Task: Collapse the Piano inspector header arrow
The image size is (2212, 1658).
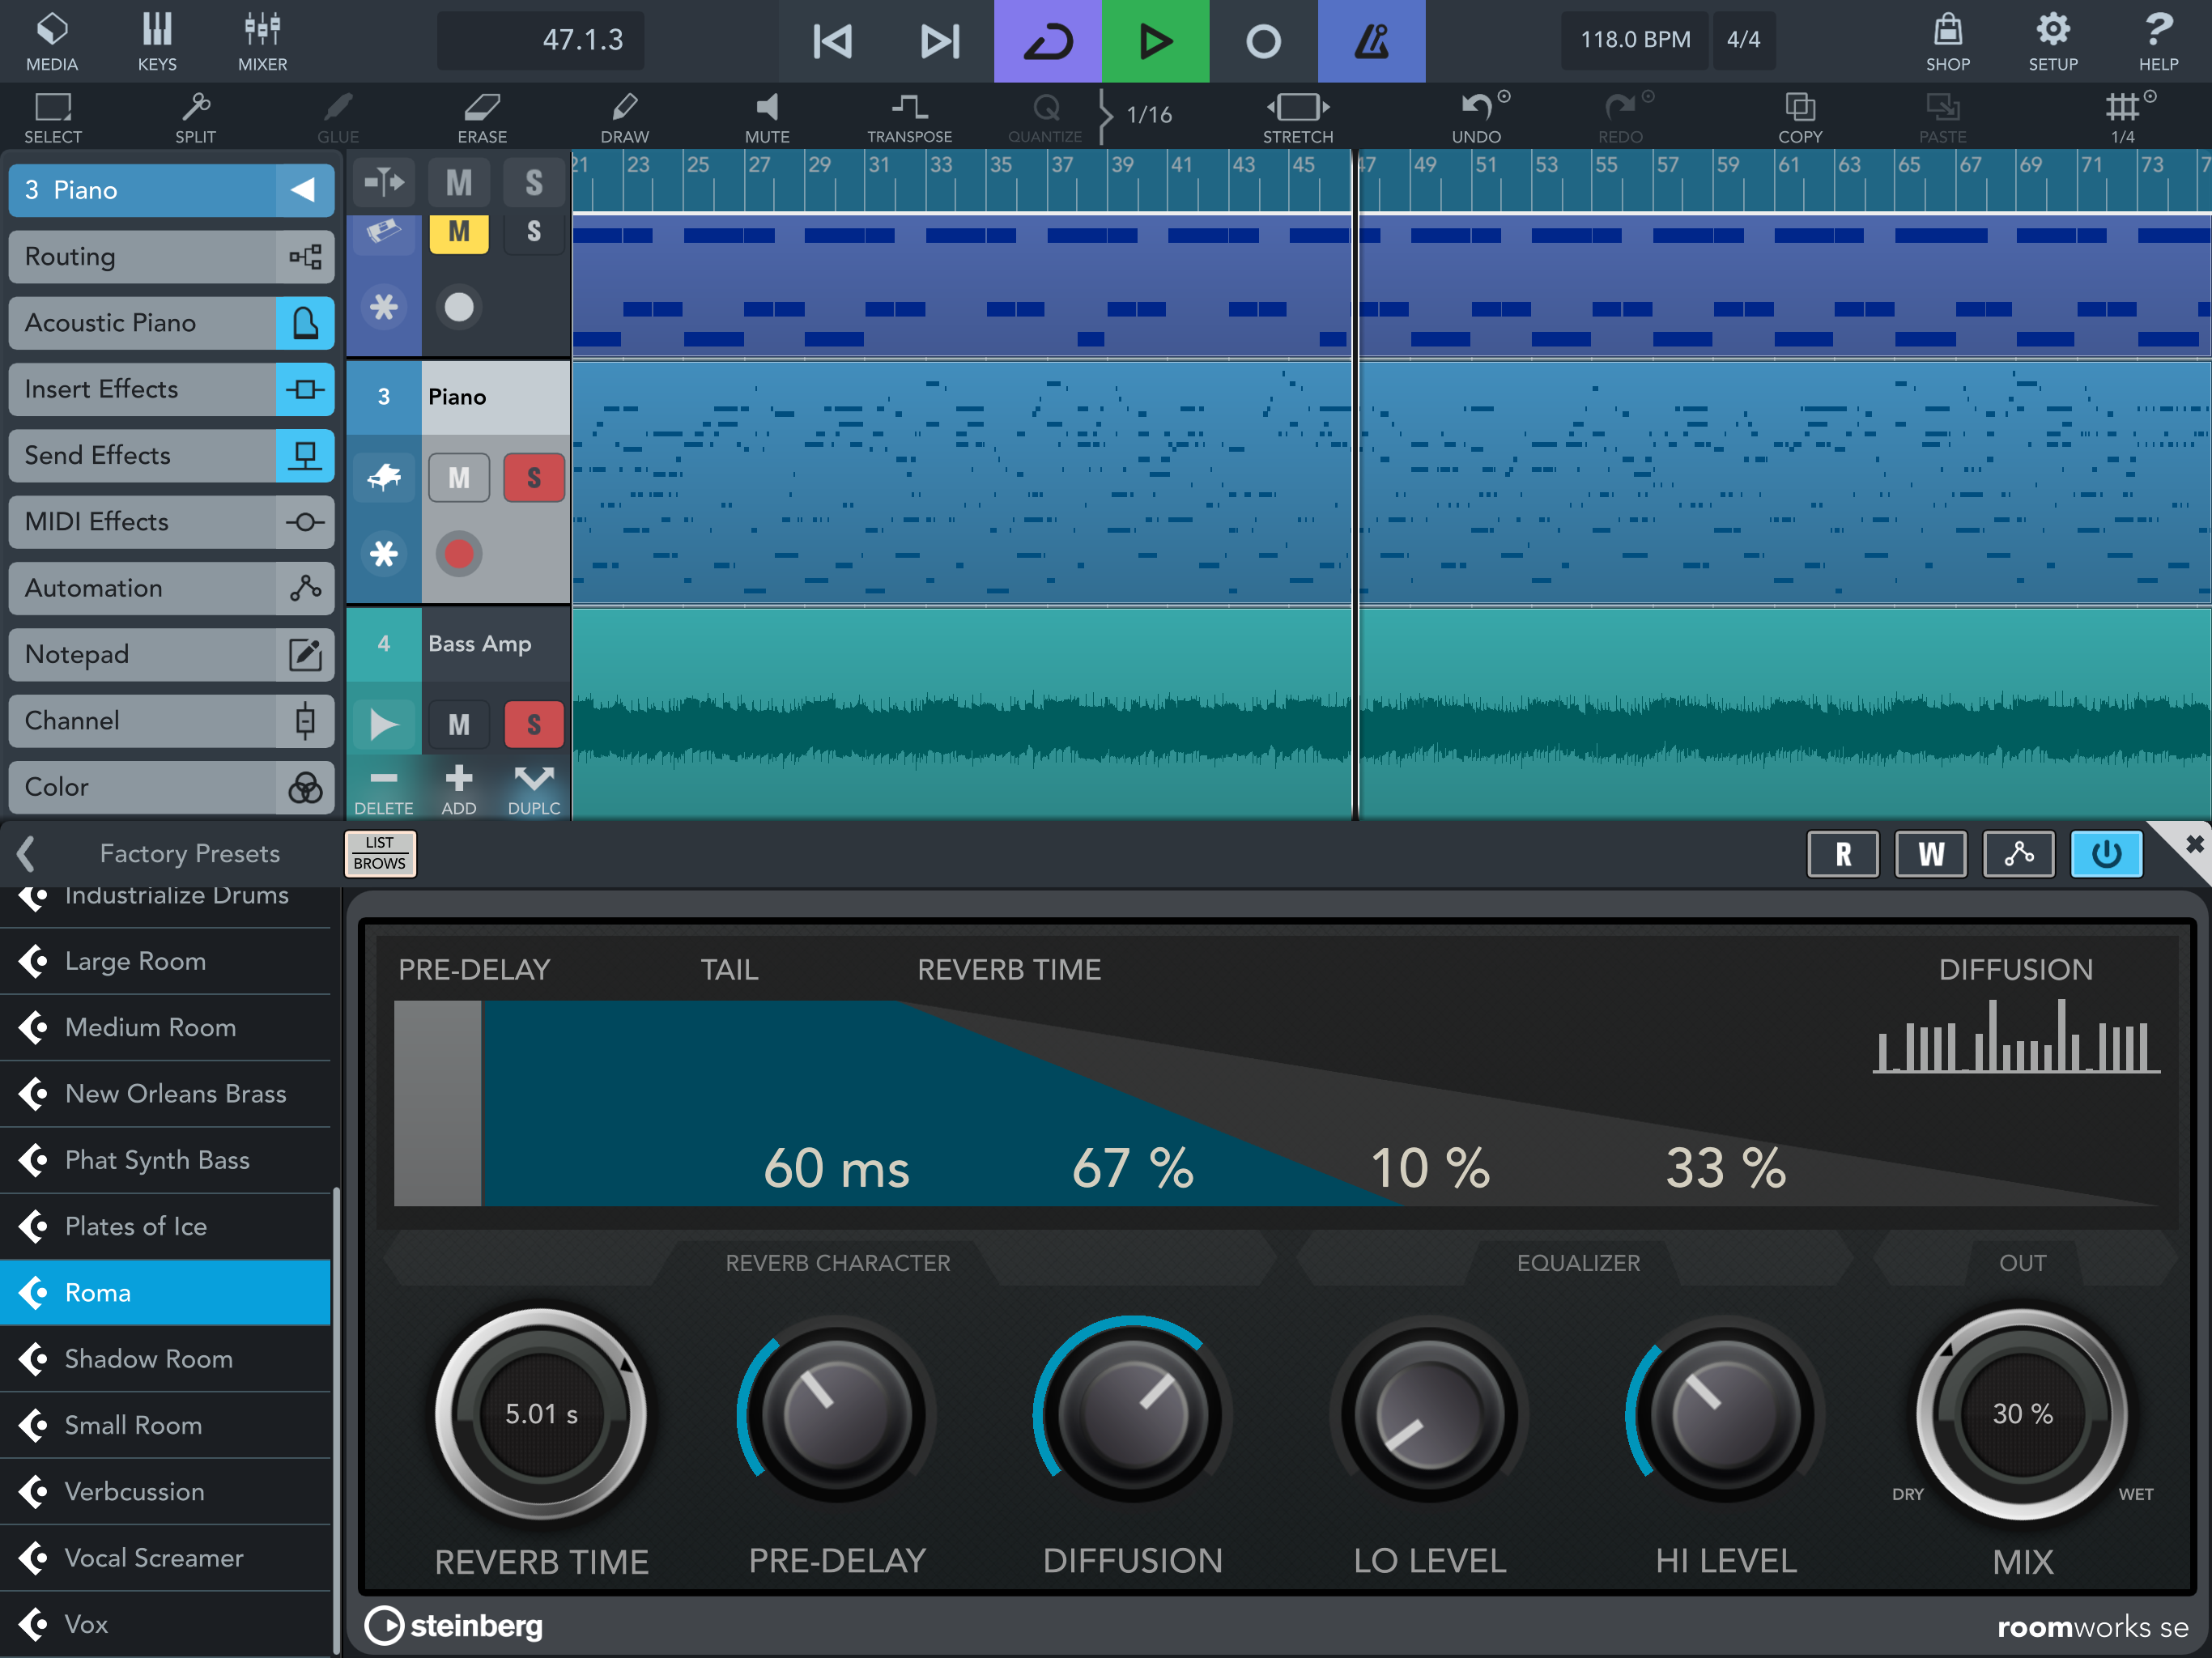Action: click(x=303, y=190)
